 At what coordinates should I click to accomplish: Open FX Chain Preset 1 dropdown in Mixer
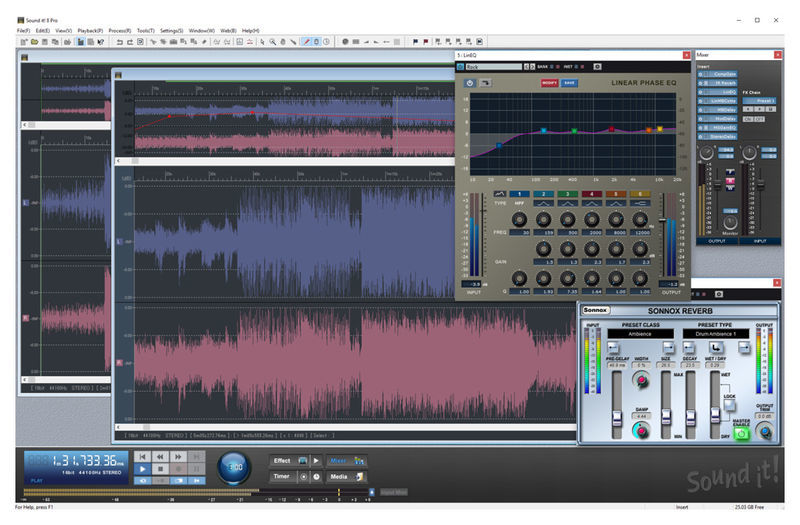pyautogui.click(x=759, y=101)
